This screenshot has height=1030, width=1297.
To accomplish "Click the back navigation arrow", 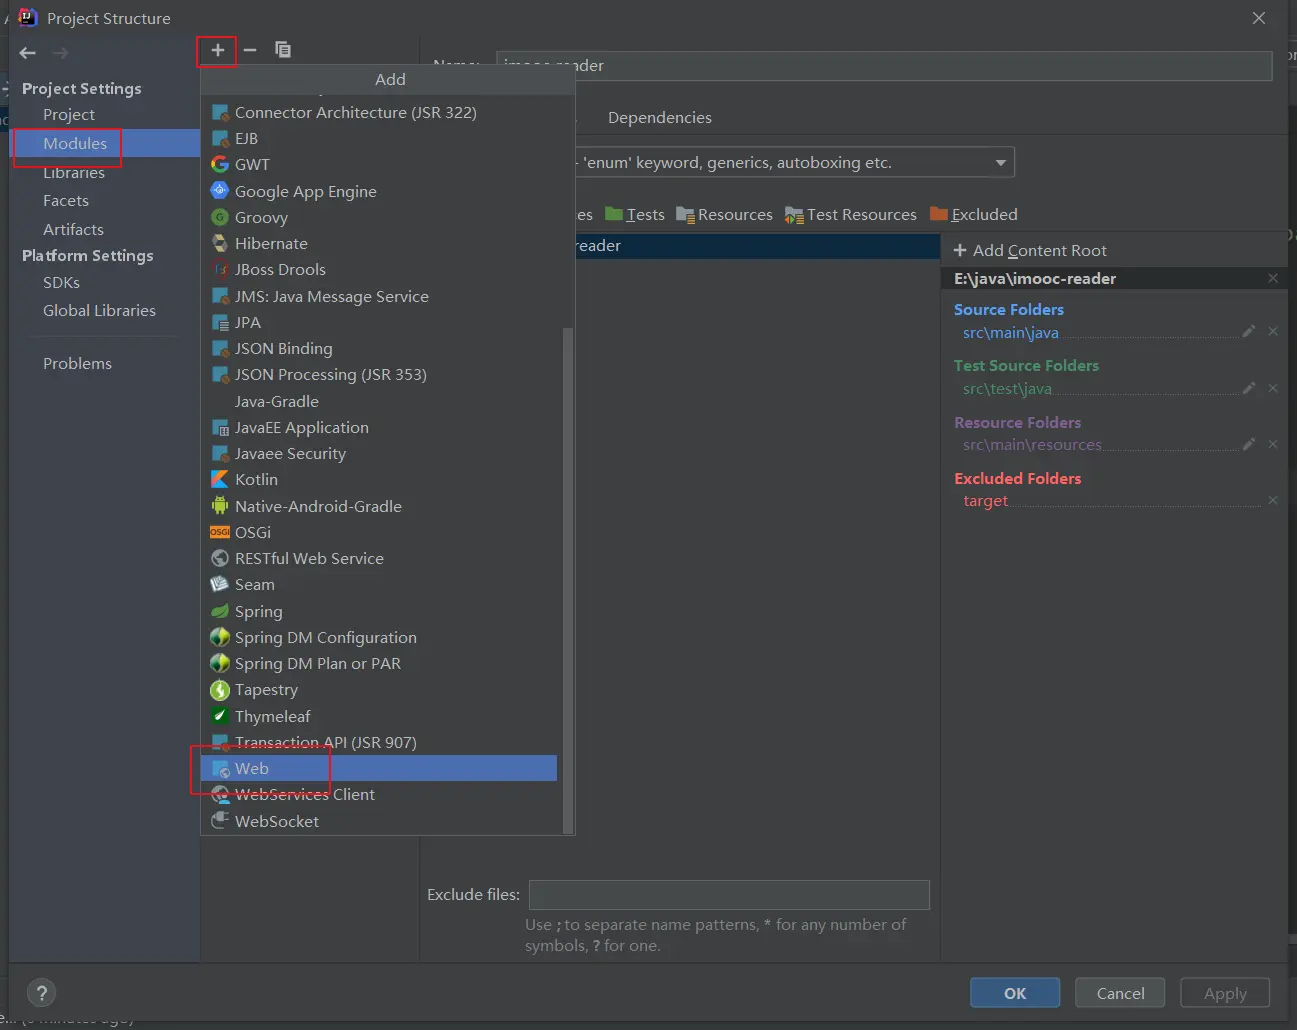I will pos(28,53).
